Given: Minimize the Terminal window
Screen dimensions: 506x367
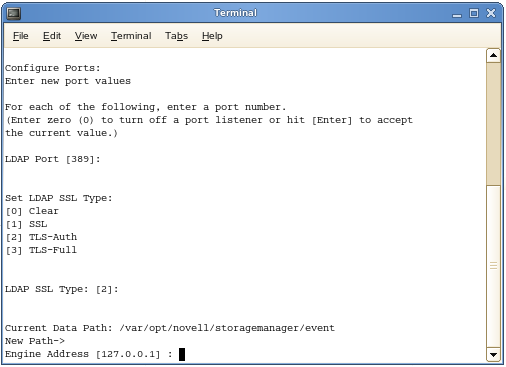Looking at the screenshot, I should [x=457, y=14].
